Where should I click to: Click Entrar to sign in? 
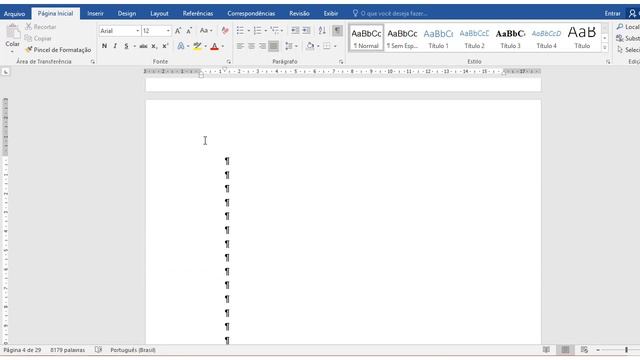pos(612,13)
